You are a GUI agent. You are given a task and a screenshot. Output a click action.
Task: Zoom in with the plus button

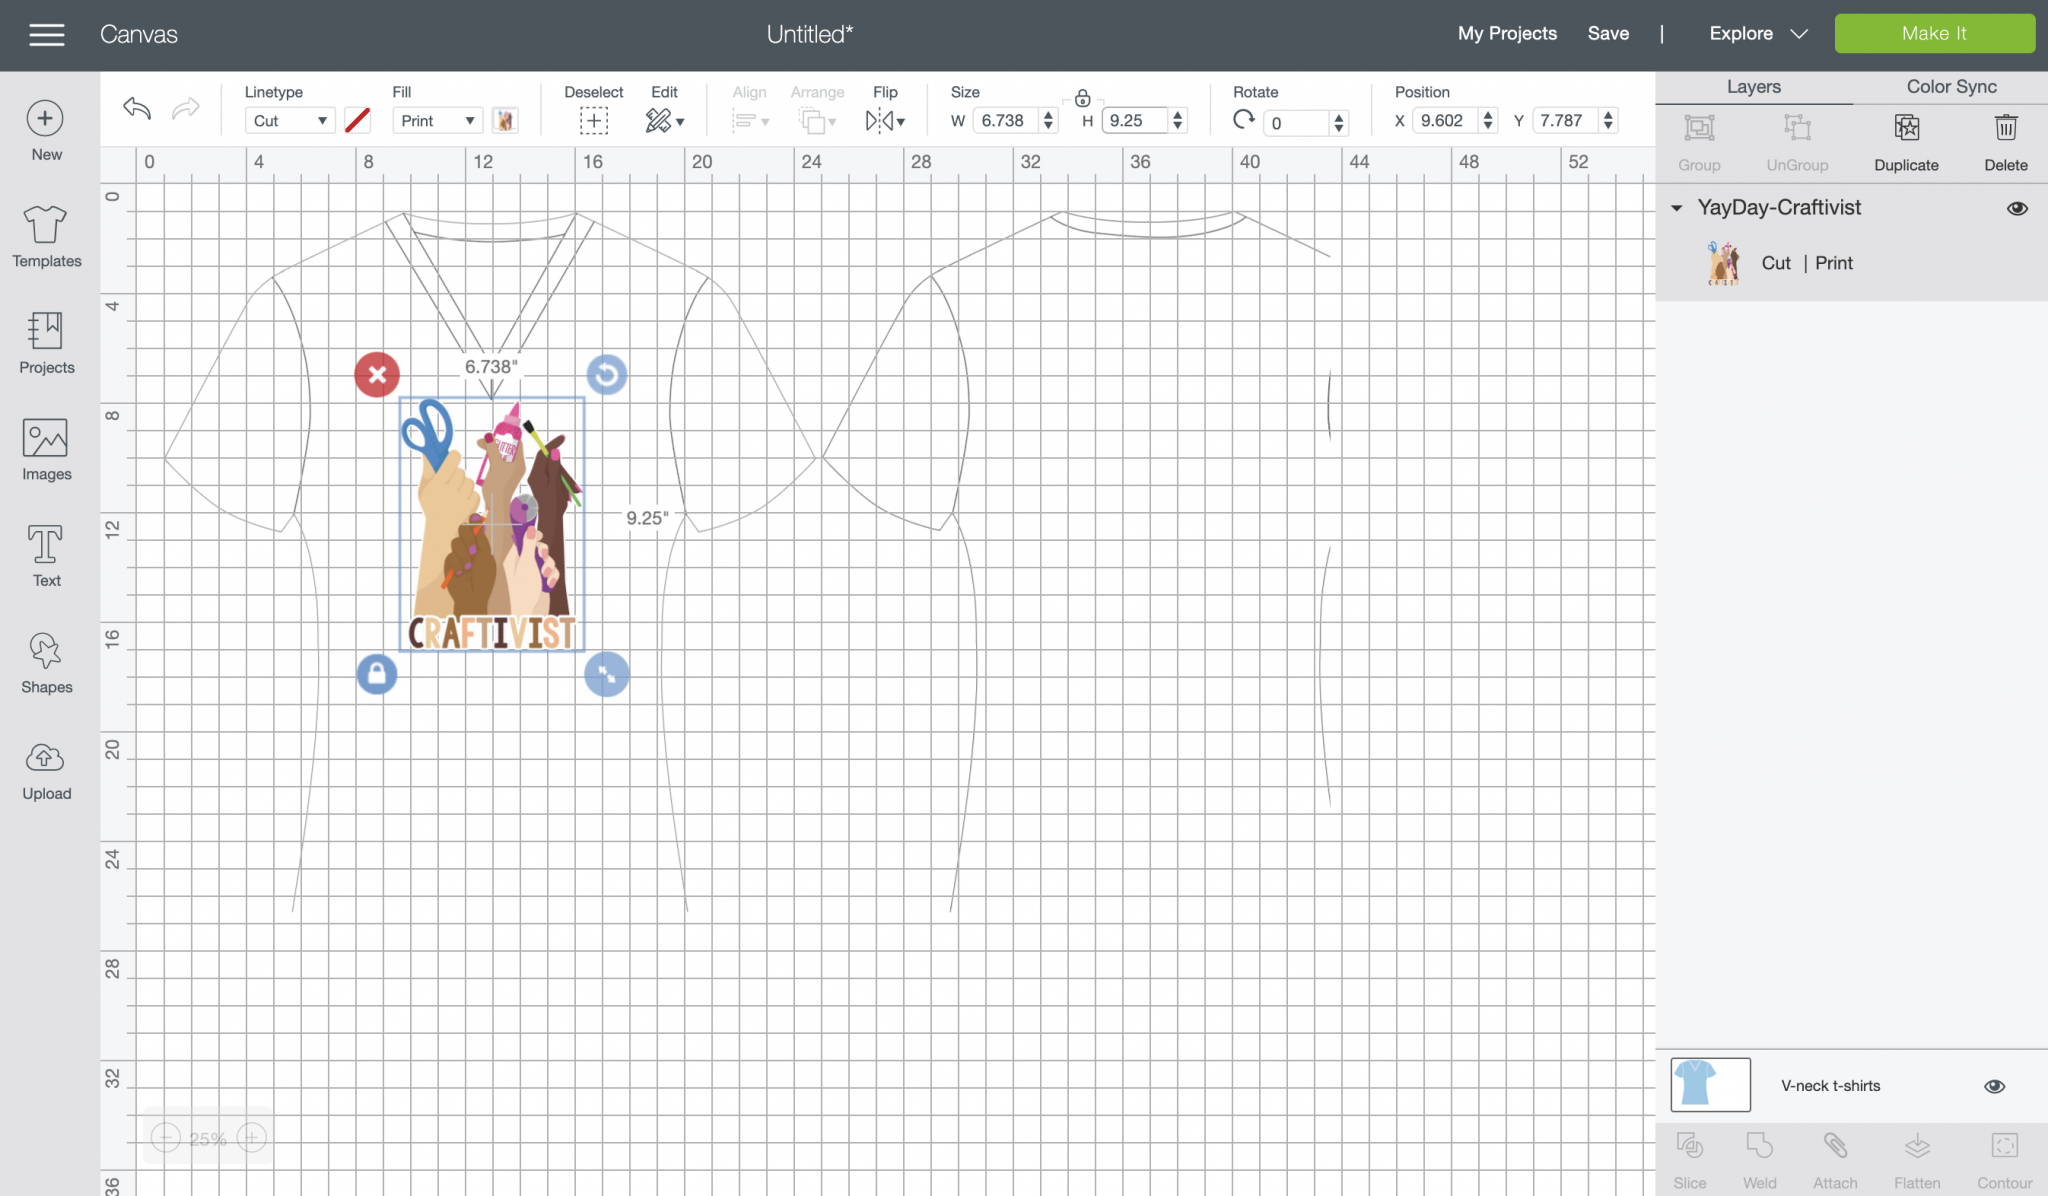point(252,1137)
